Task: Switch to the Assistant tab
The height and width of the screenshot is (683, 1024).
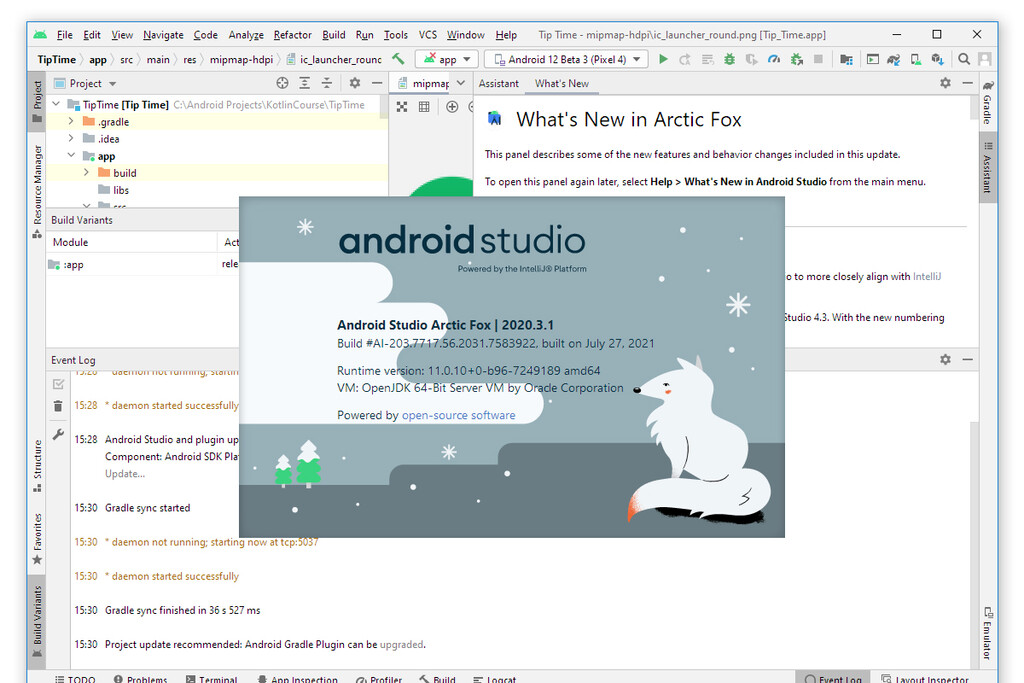Action: [x=499, y=84]
